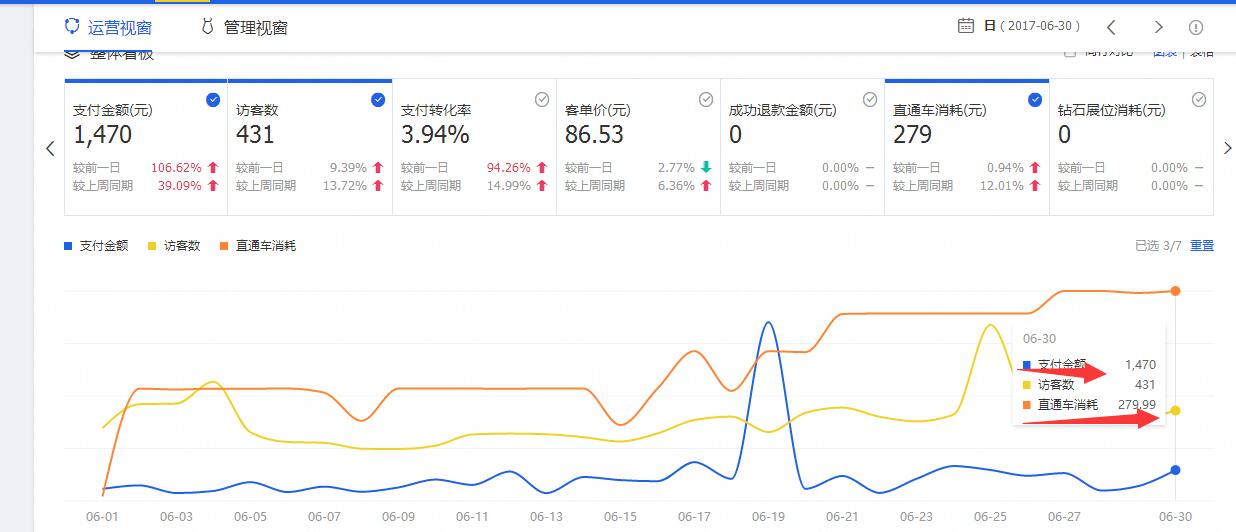Uncheck the 支付金额 metric card

tap(213, 99)
